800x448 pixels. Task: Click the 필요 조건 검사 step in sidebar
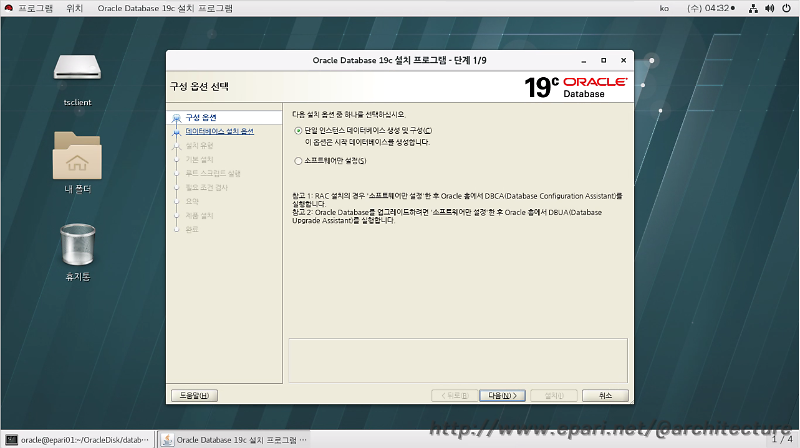pyautogui.click(x=207, y=188)
